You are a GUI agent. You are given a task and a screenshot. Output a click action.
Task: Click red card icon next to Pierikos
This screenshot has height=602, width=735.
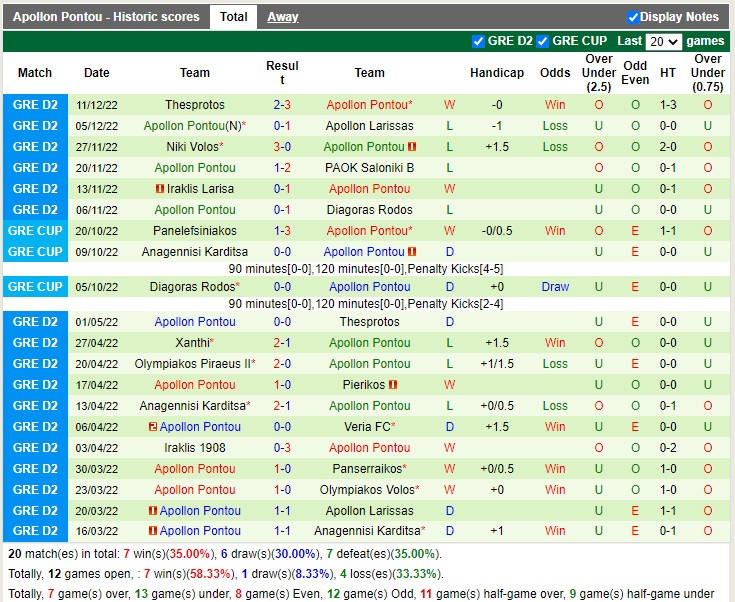[x=394, y=385]
